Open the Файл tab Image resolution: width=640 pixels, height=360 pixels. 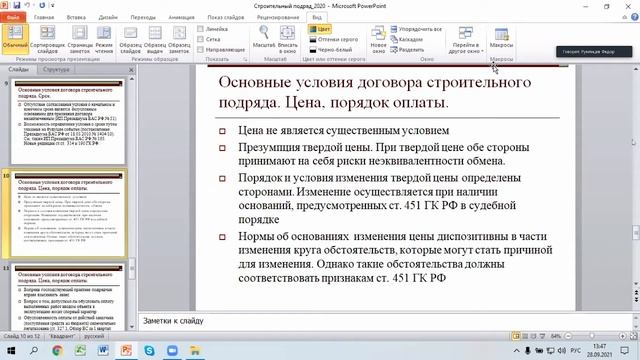(x=13, y=17)
